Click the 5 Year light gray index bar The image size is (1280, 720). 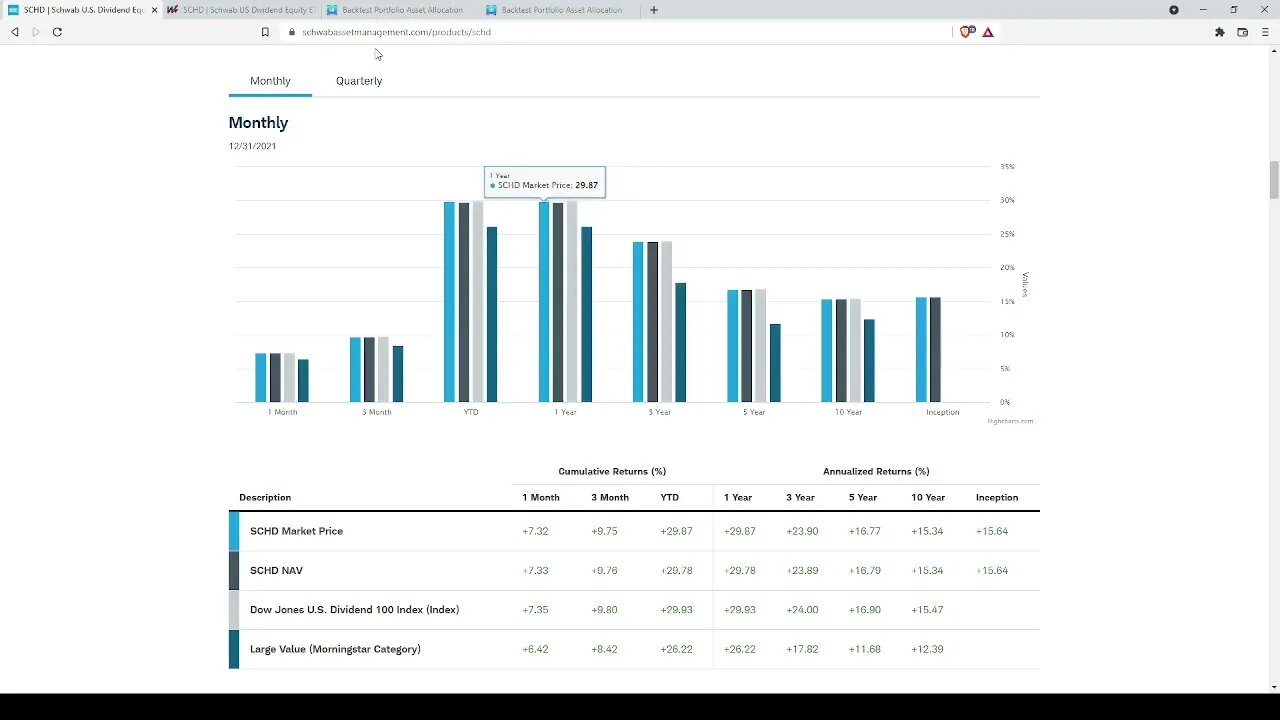tap(761, 346)
